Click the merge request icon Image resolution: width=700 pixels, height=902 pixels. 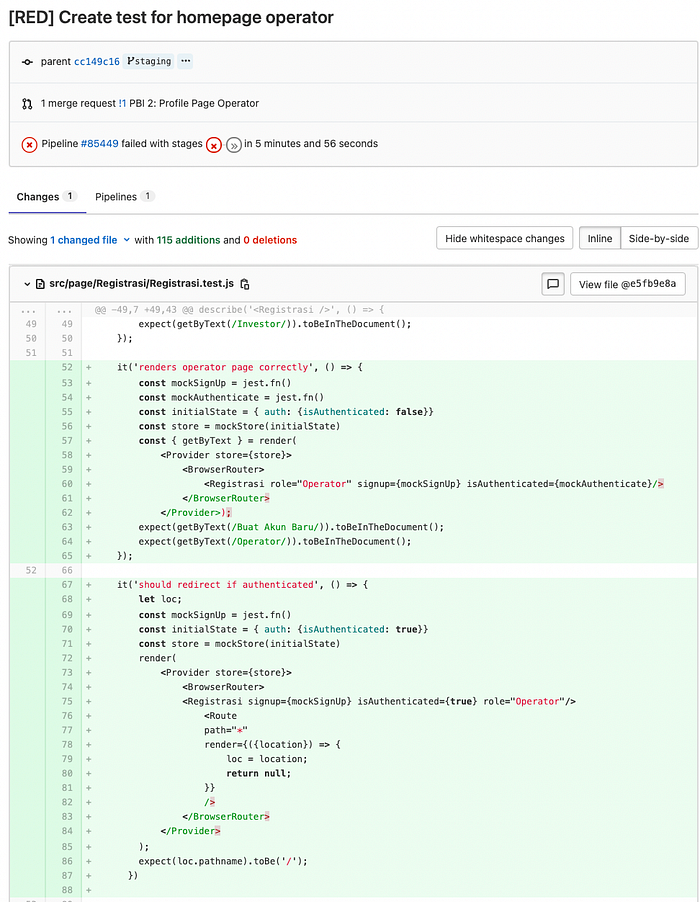tap(27, 104)
